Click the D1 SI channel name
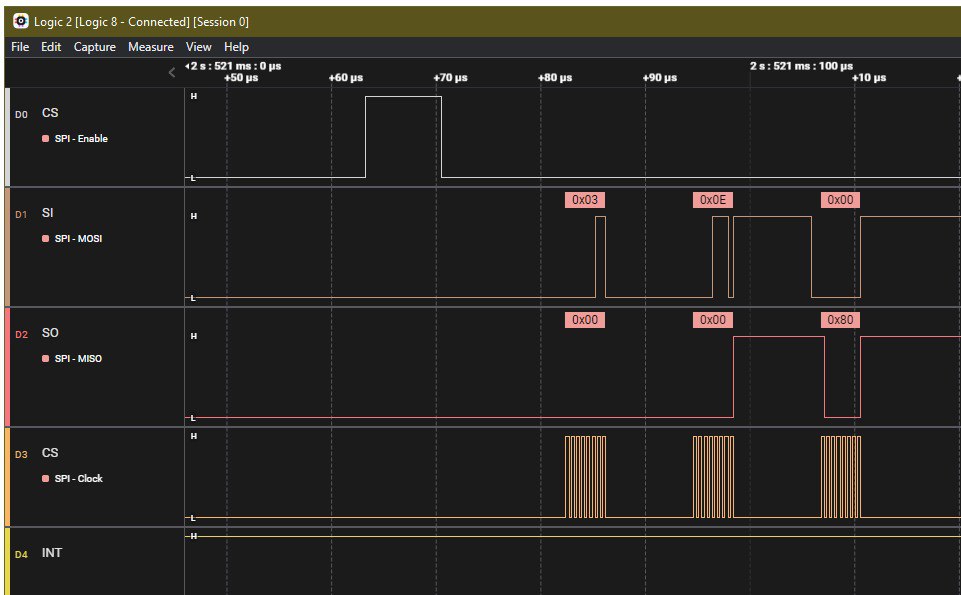Image resolution: width=961 pixels, height=595 pixels. pos(47,214)
